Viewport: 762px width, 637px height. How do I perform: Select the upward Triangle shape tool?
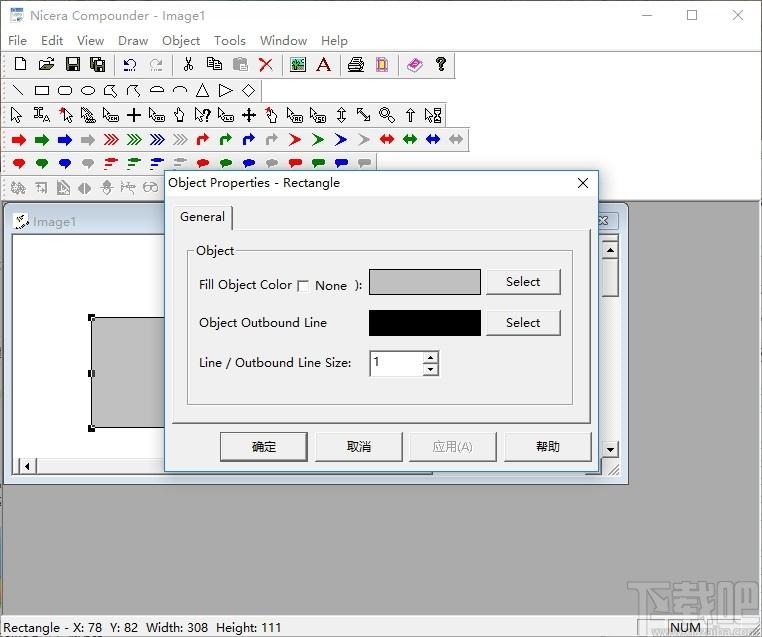[x=203, y=90]
